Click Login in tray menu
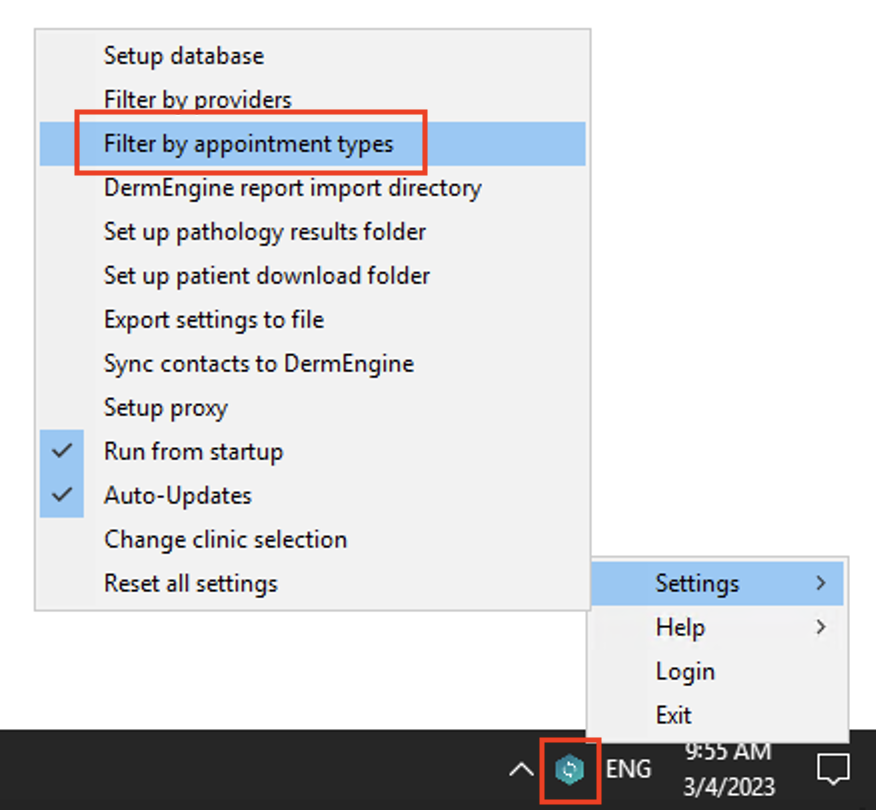 click(685, 671)
